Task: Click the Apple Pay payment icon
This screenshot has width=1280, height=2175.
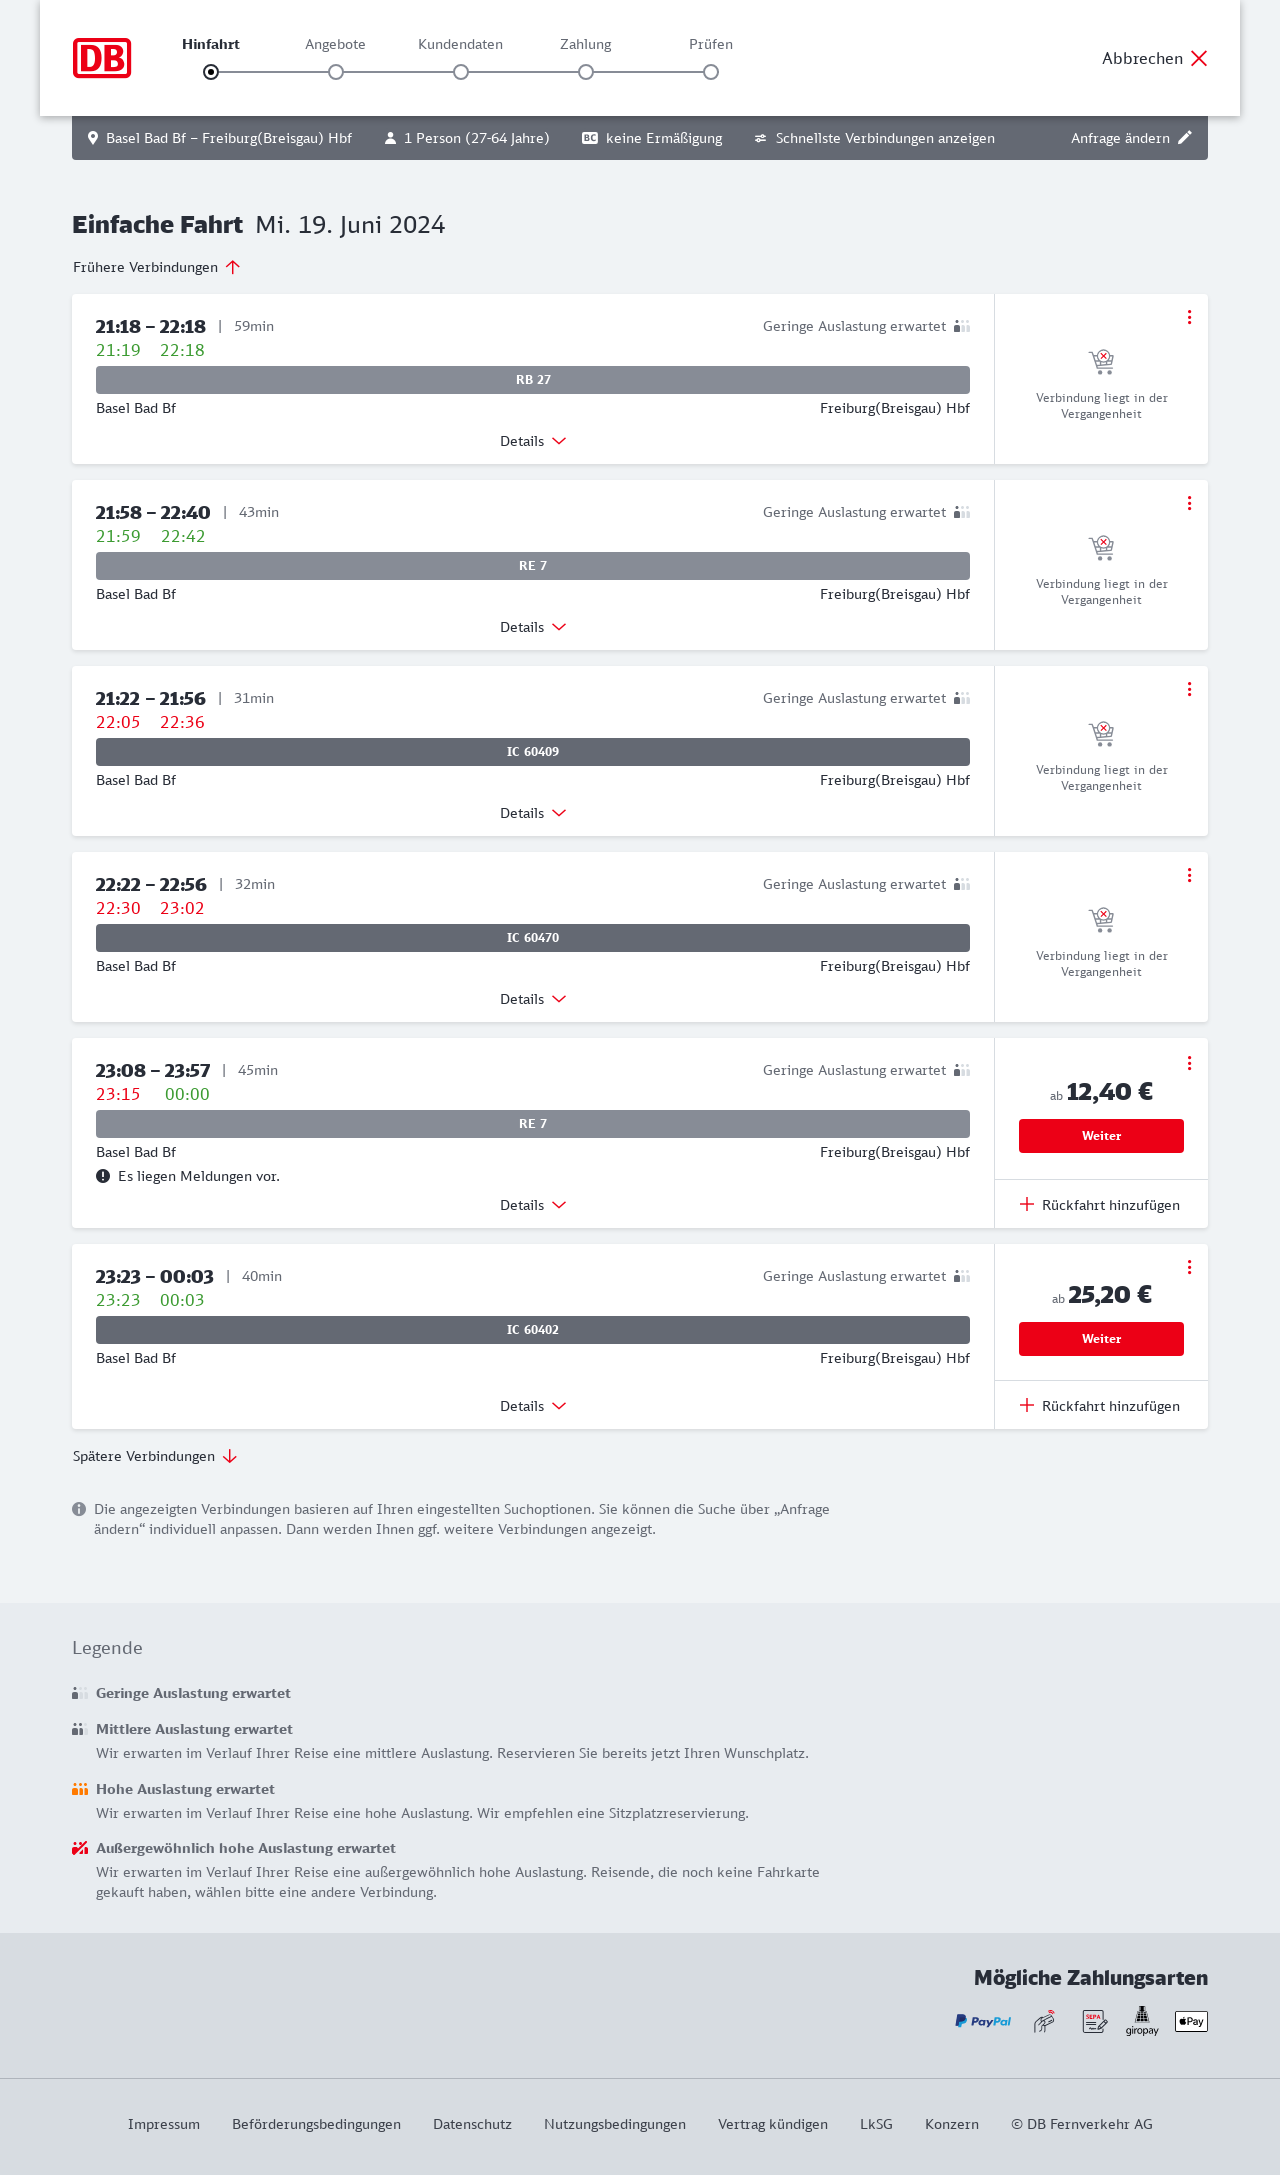Action: coord(1191,2021)
